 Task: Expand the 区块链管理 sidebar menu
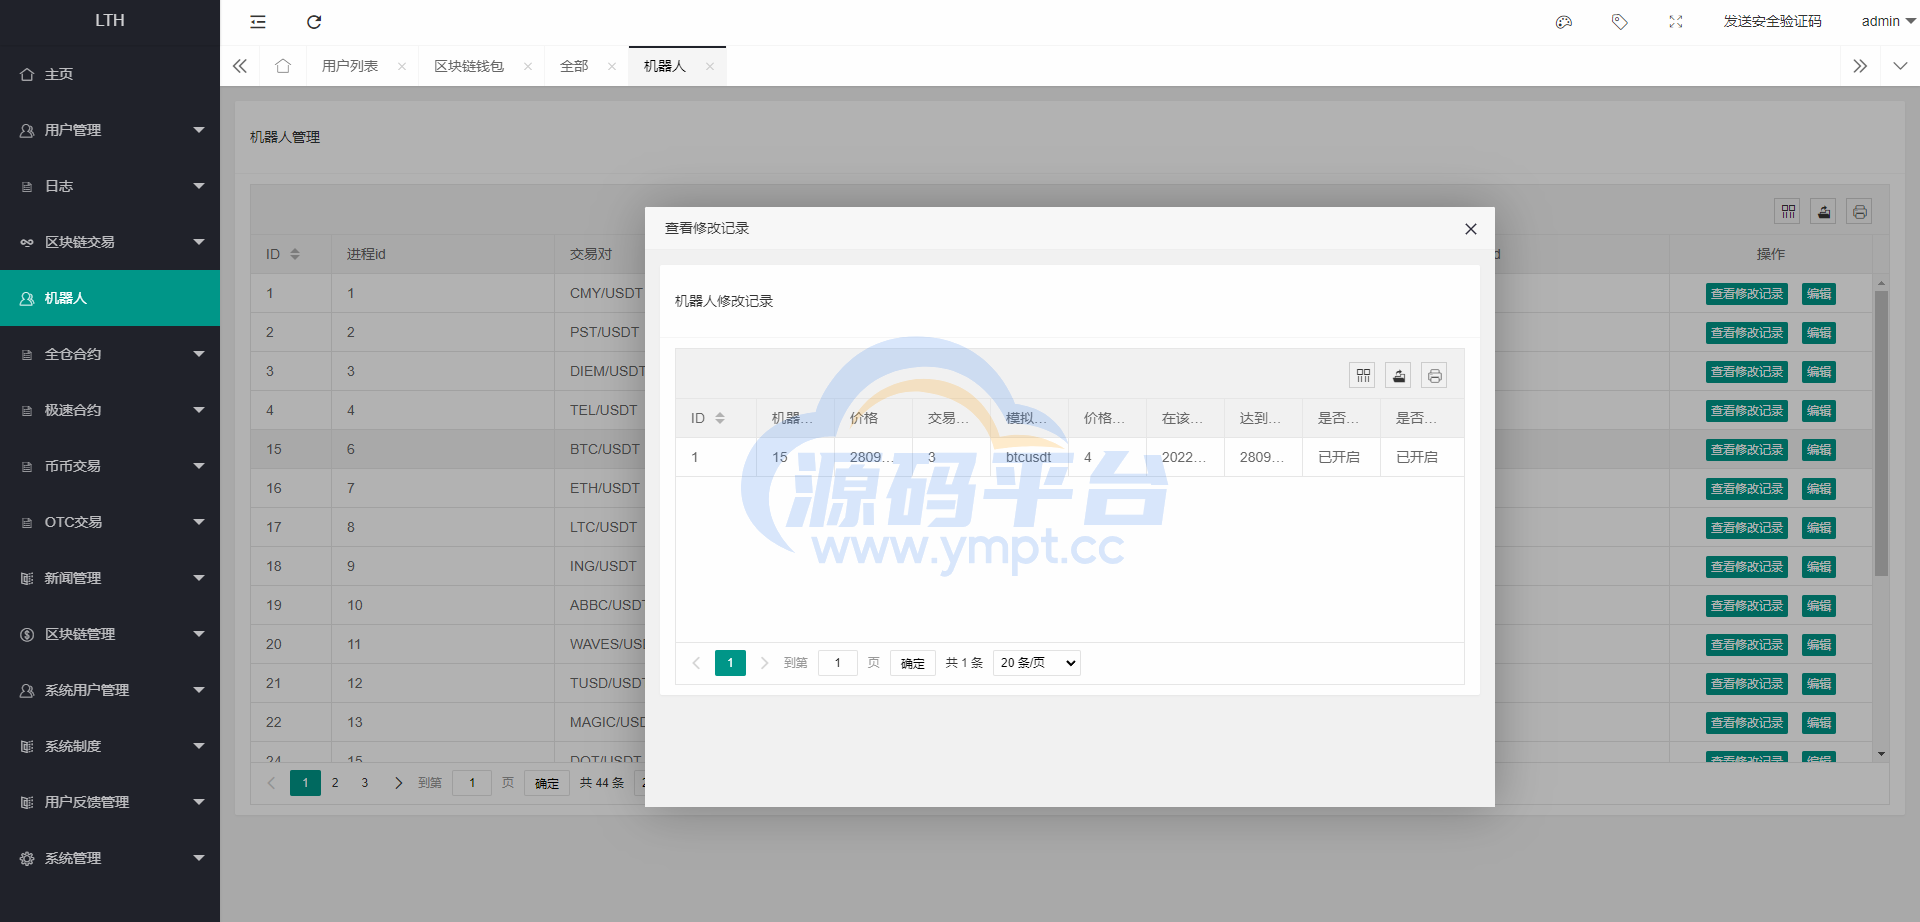pos(110,634)
